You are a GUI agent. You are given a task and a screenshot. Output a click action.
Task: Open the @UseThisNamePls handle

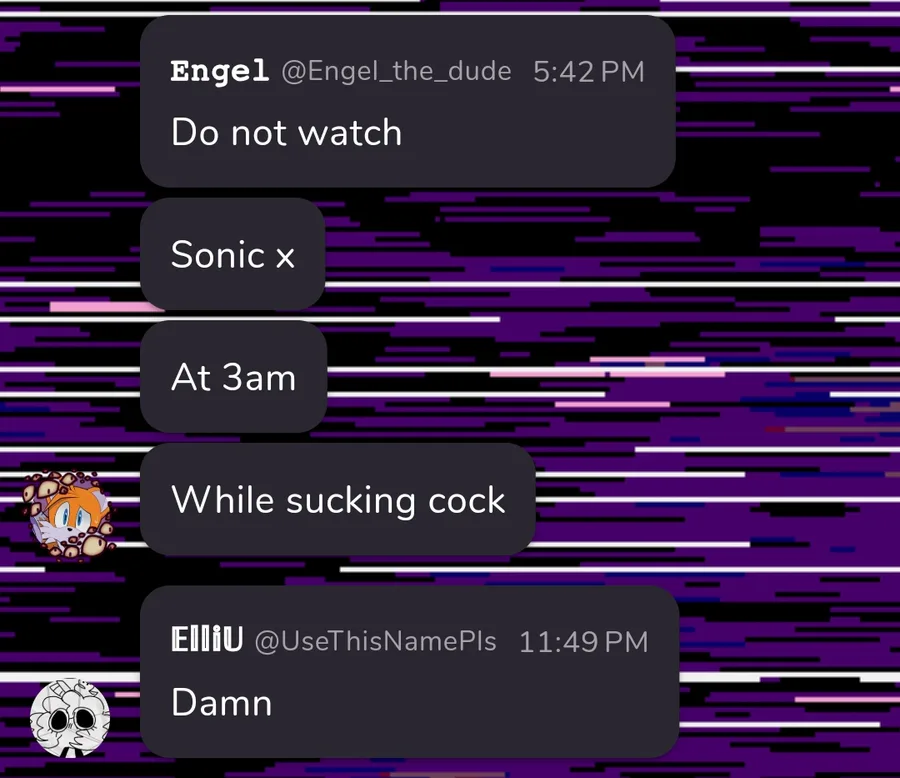375,641
